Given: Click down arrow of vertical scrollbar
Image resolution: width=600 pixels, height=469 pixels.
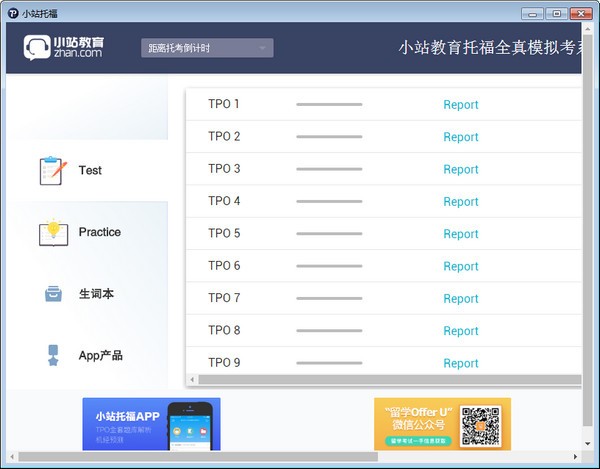Looking at the screenshot, I should point(587,444).
